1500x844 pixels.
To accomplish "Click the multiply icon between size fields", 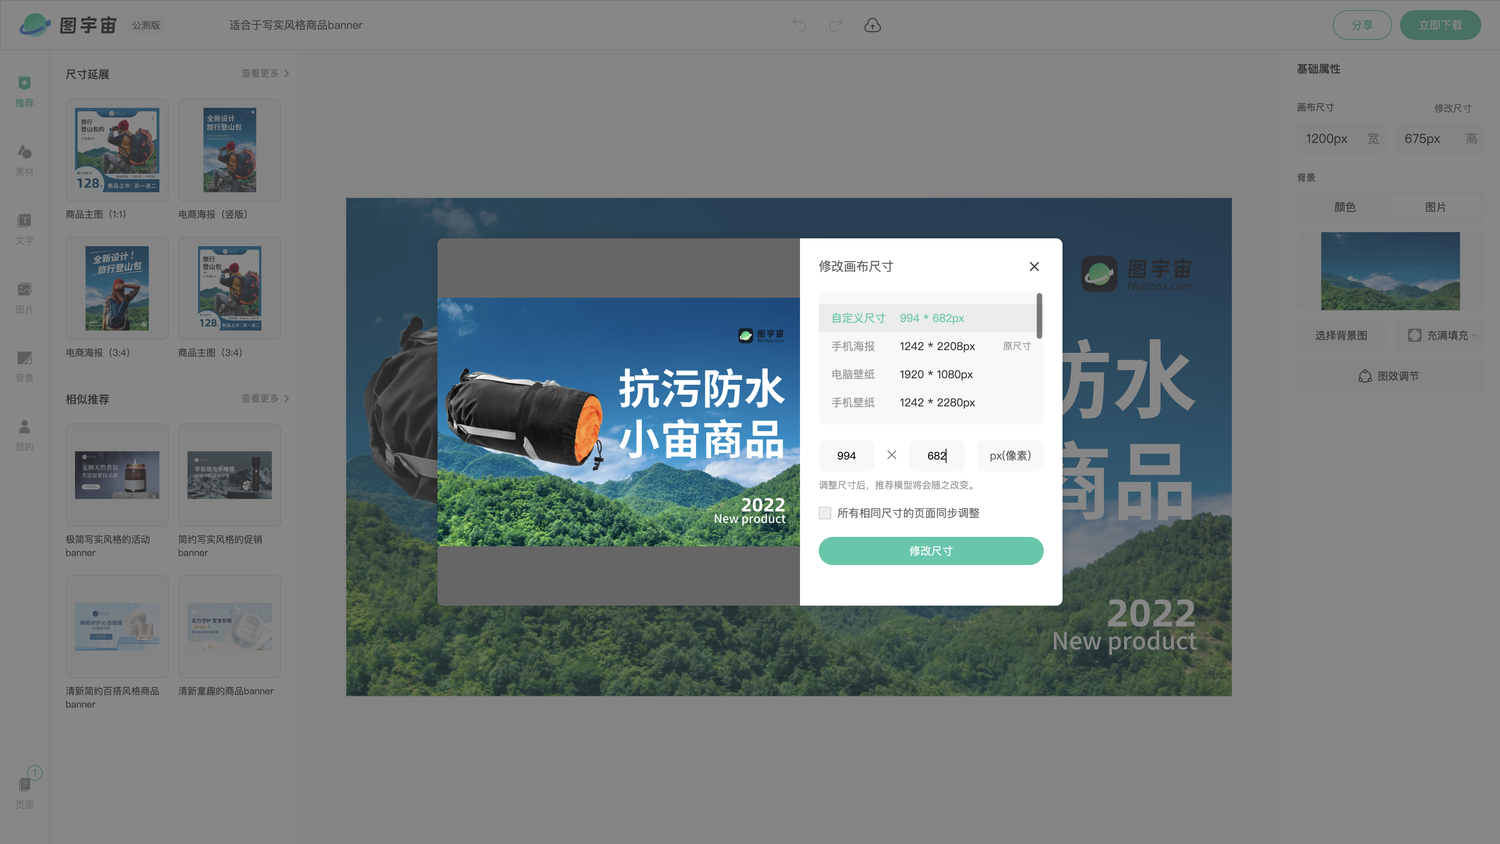I will [x=891, y=455].
